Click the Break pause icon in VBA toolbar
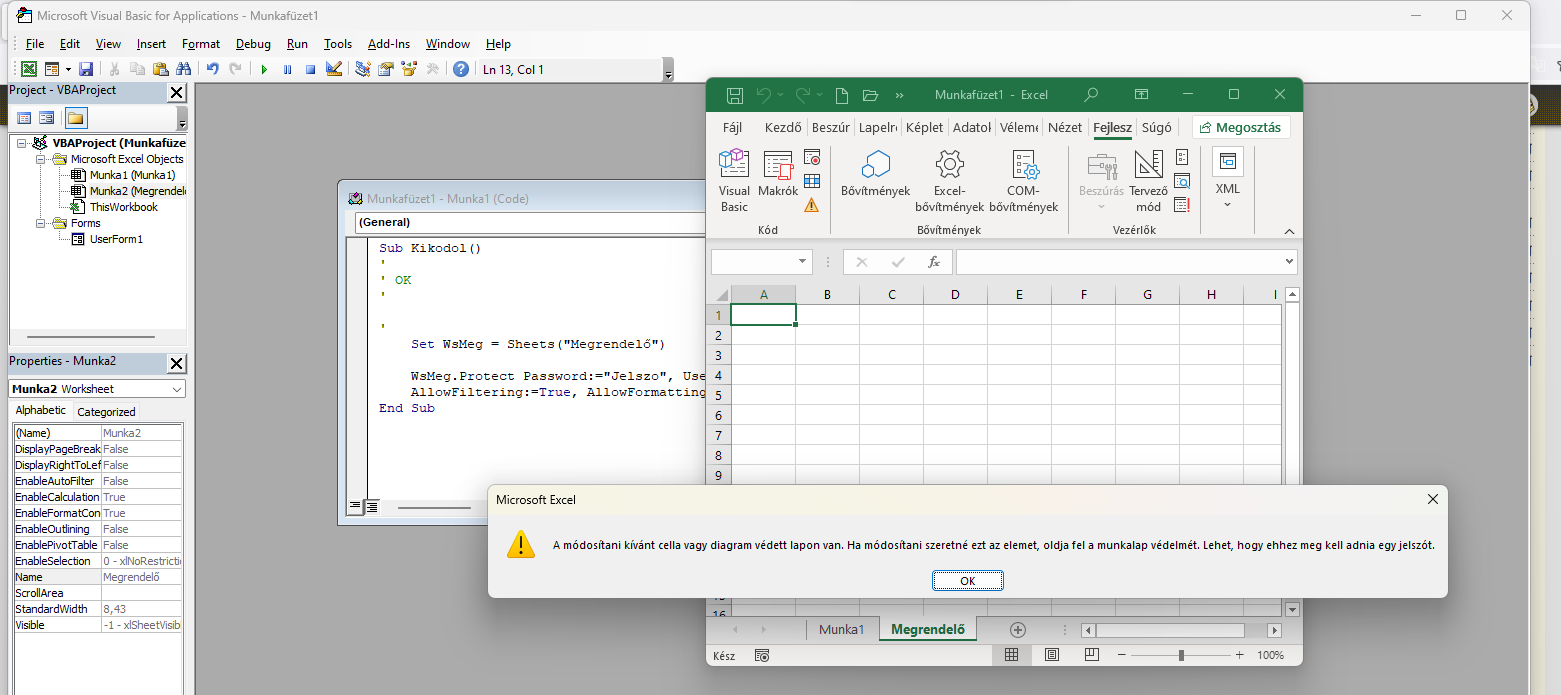This screenshot has width=1561, height=695. point(288,69)
